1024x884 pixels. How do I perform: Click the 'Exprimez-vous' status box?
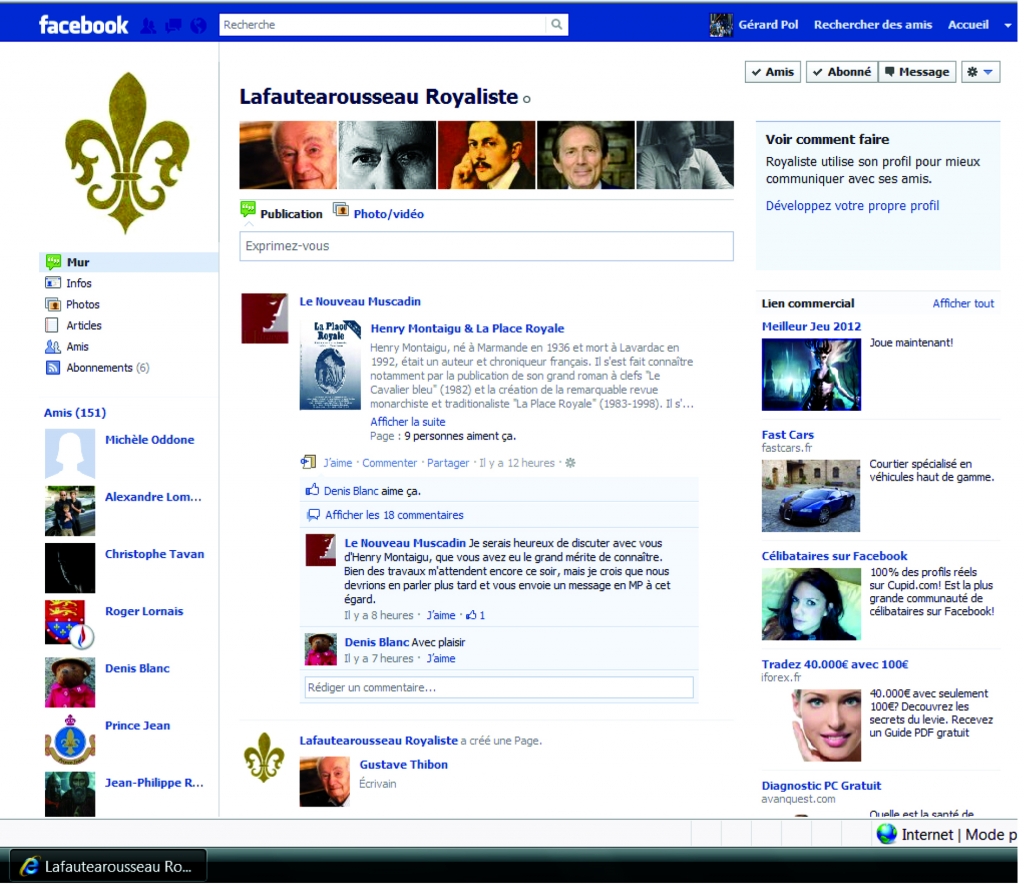tap(487, 246)
